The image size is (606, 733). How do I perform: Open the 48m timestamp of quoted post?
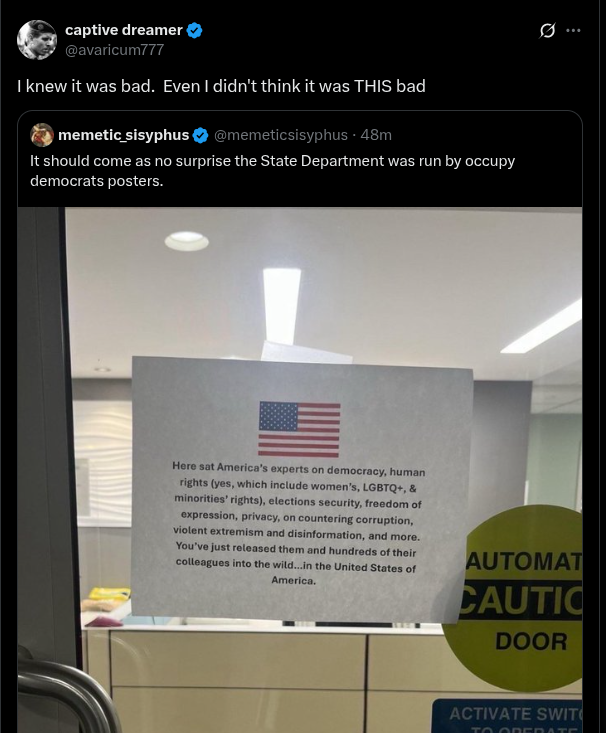[376, 135]
